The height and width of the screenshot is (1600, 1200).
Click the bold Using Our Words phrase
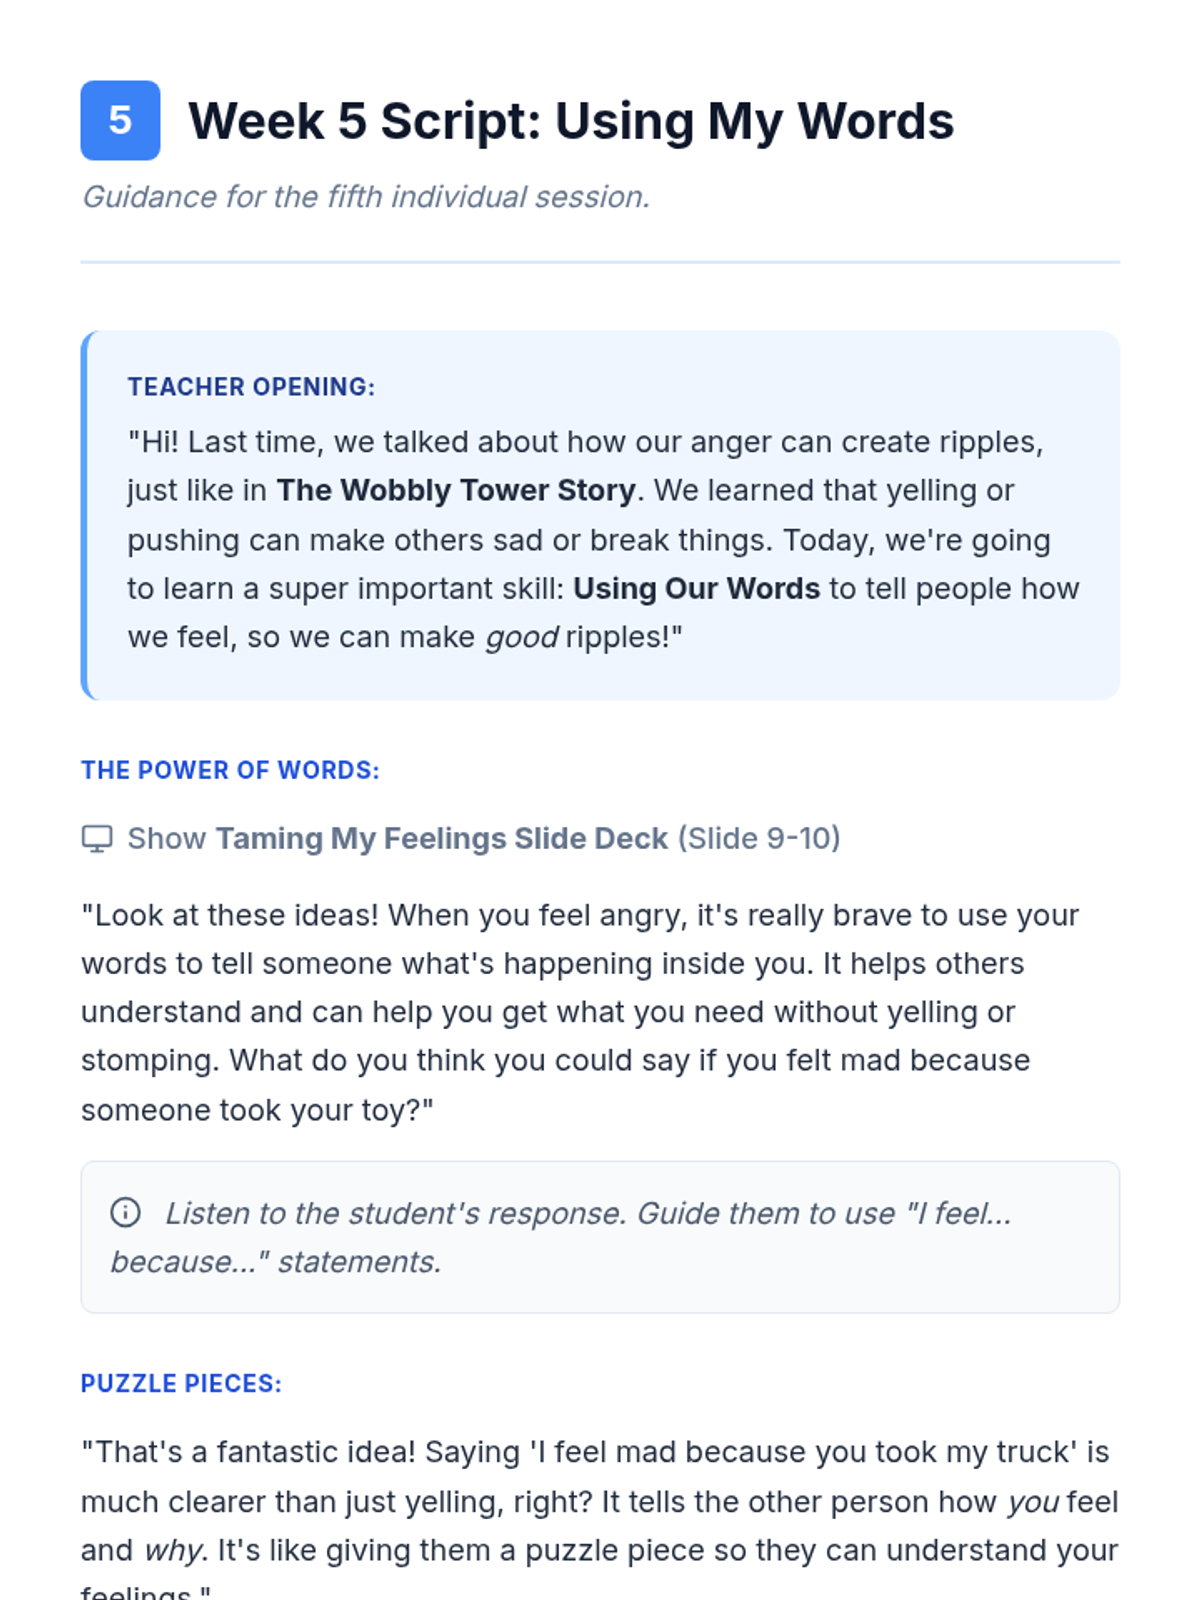click(696, 588)
